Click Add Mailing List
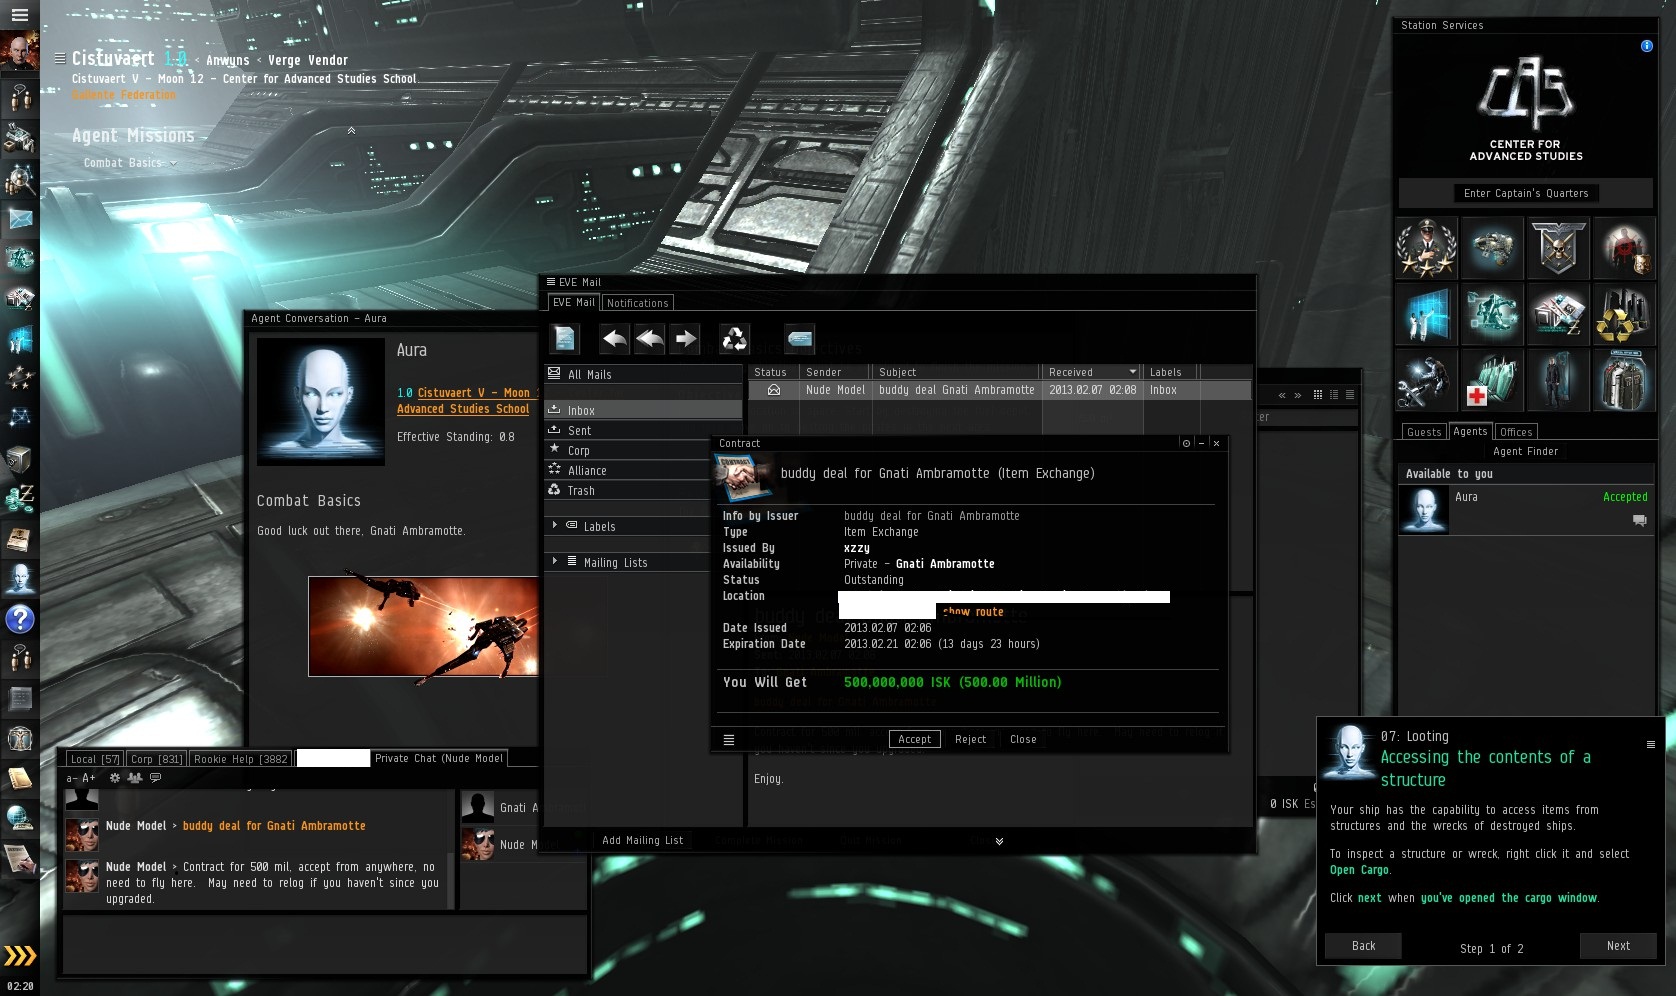 point(643,841)
